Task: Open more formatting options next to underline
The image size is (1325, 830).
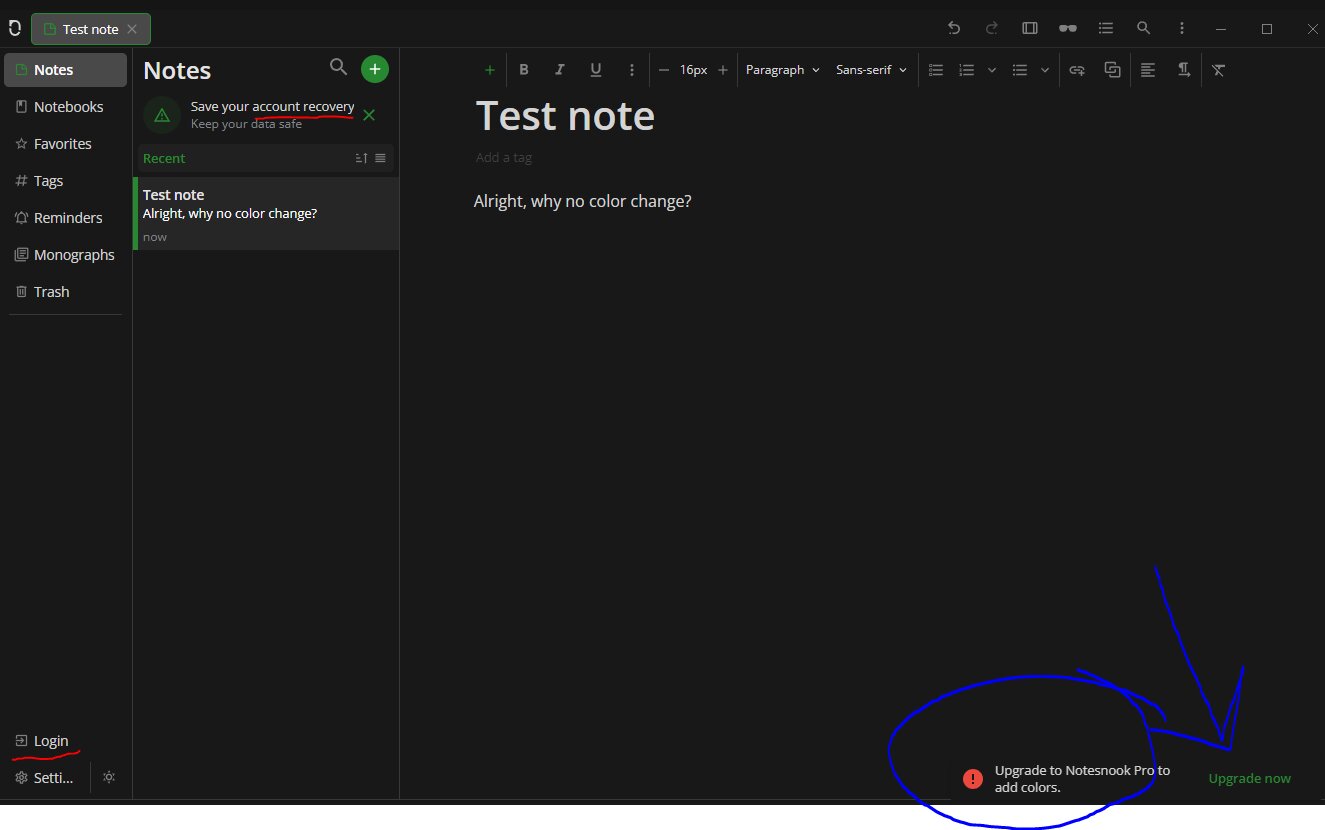Action: 631,70
